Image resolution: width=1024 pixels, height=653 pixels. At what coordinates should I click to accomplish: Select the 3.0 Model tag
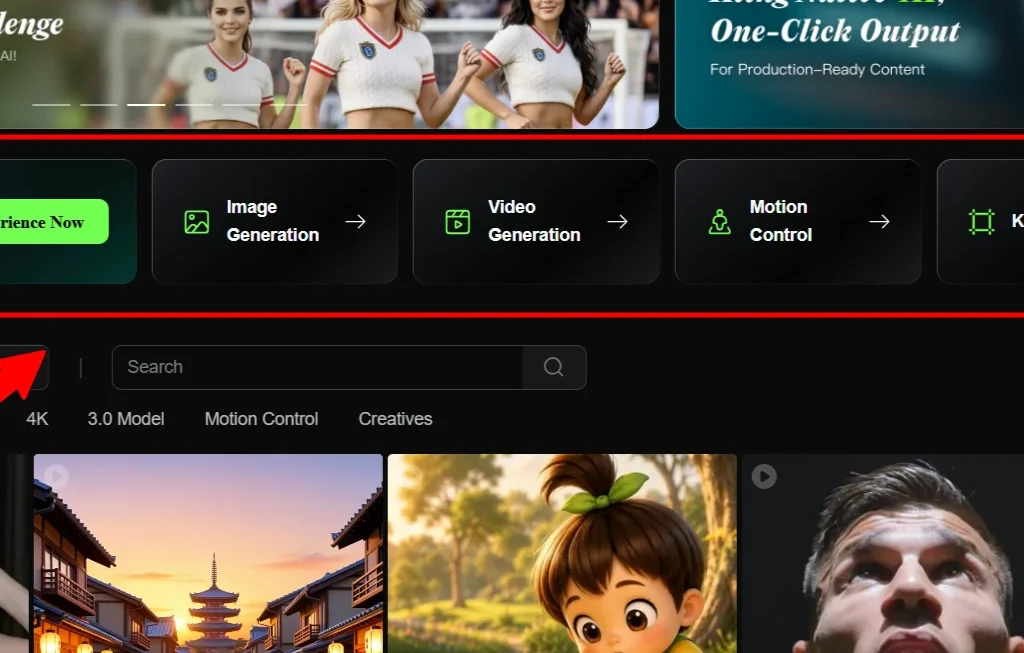tap(126, 419)
